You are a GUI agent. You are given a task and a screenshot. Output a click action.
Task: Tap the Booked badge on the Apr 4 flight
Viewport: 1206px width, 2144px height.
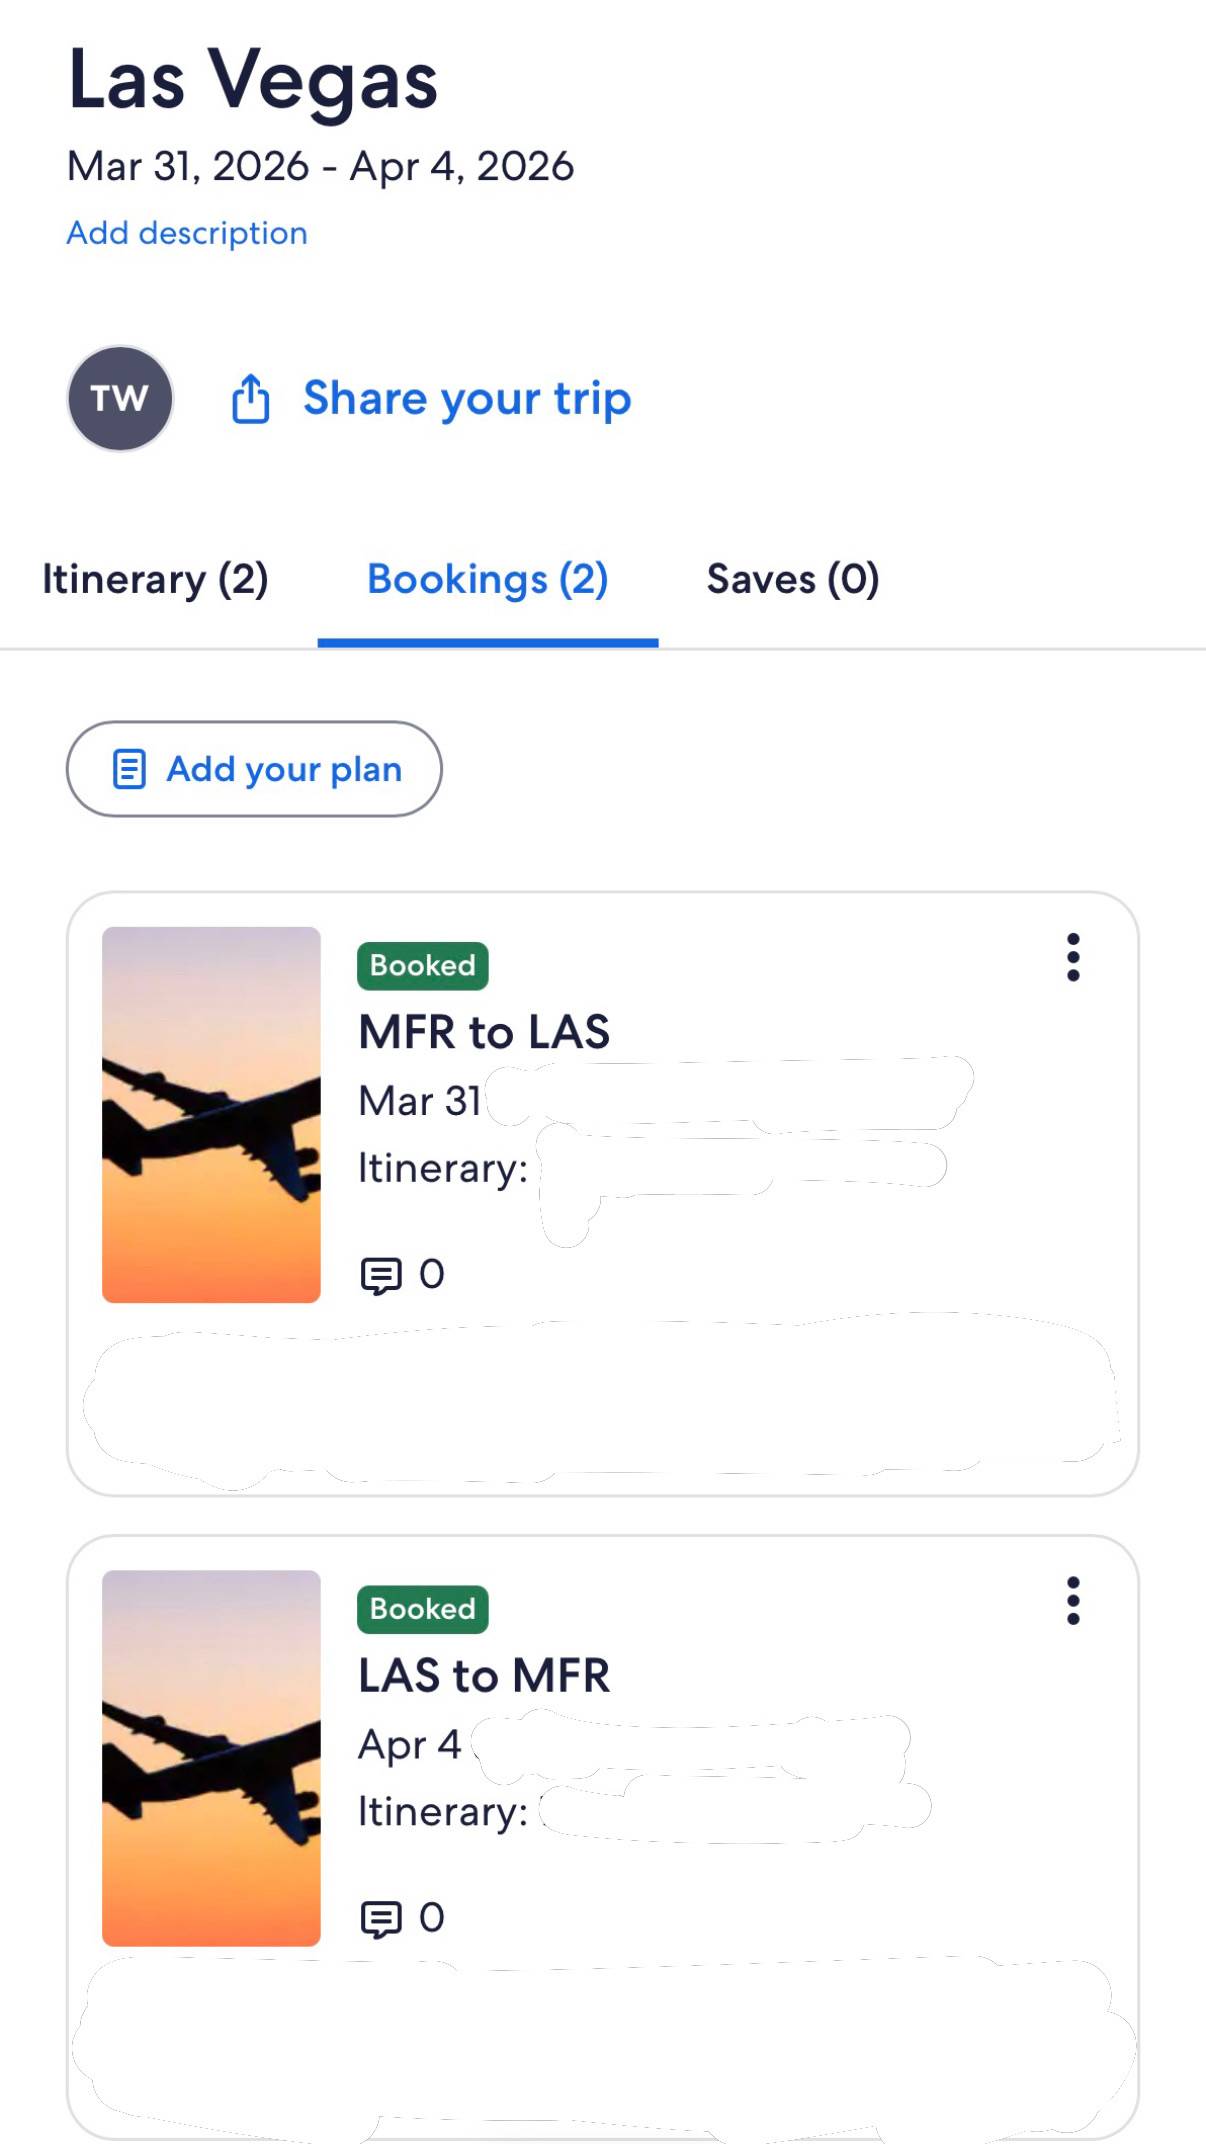click(x=423, y=1609)
